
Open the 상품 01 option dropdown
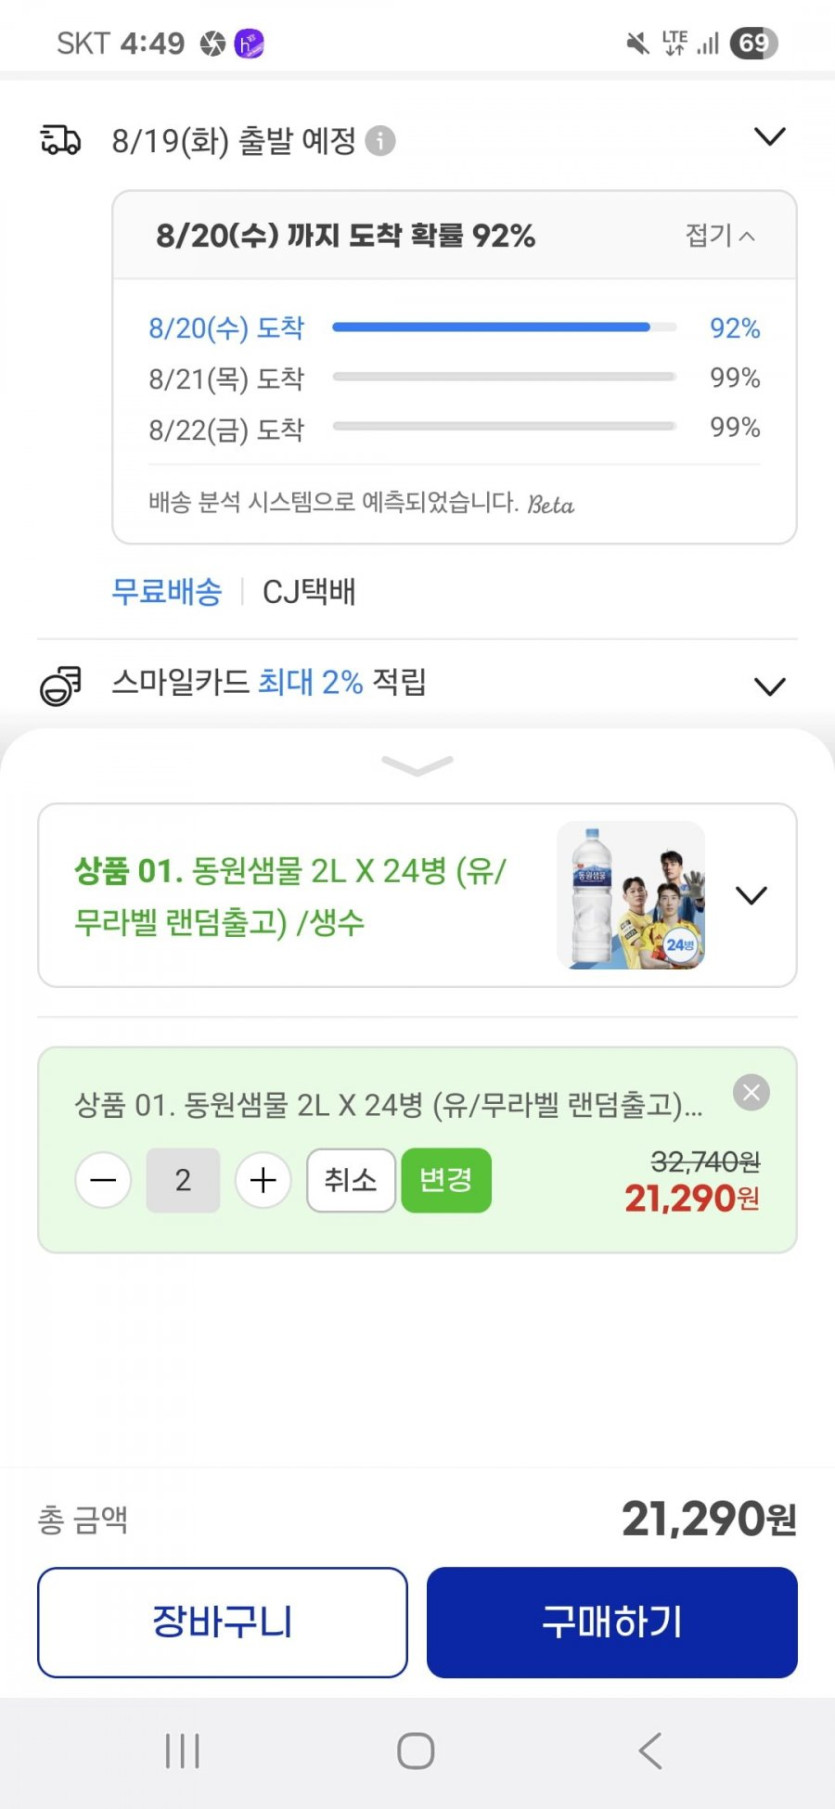click(751, 895)
